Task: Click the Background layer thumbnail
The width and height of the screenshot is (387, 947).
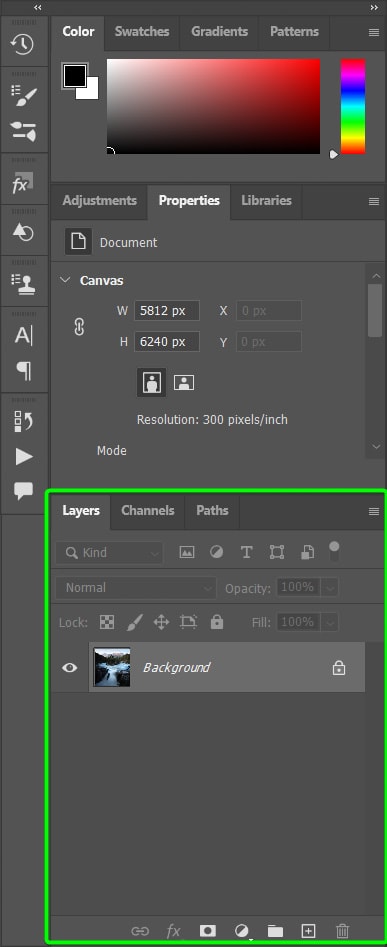Action: [112, 667]
